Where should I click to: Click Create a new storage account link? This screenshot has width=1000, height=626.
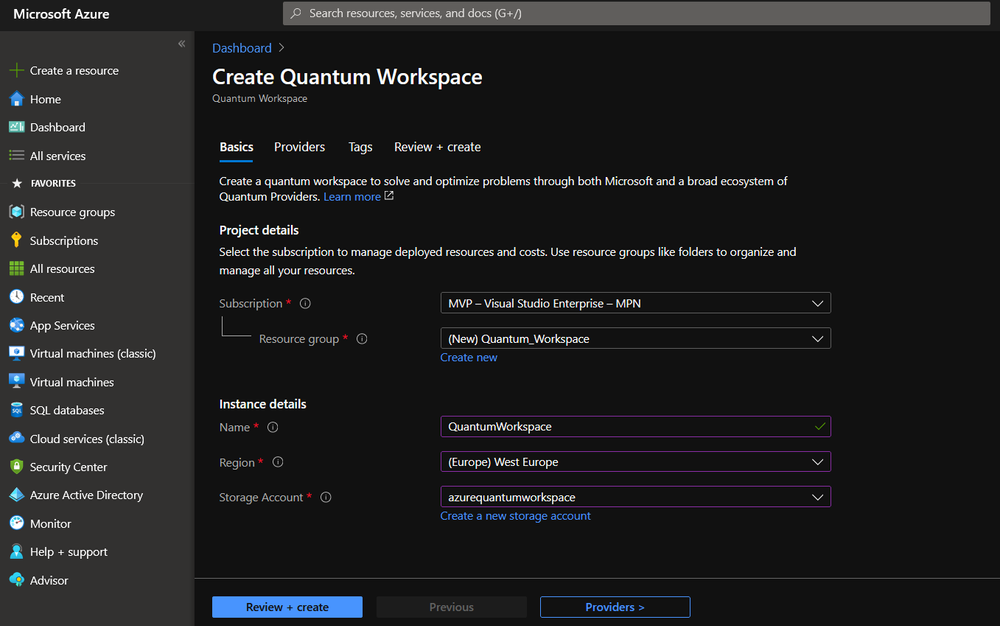click(x=515, y=516)
